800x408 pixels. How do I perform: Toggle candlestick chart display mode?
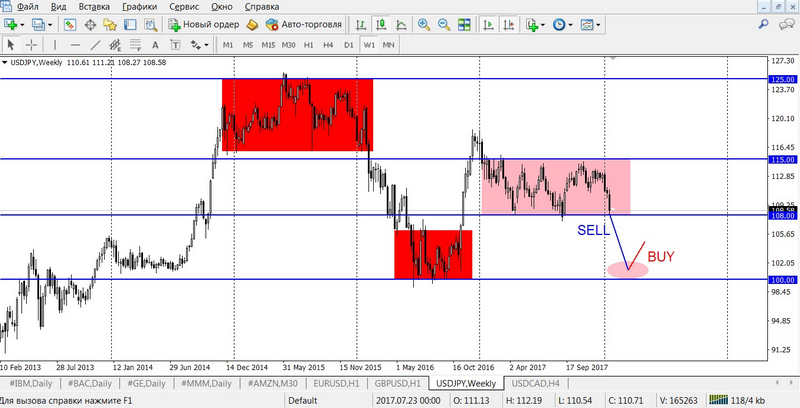click(381, 24)
